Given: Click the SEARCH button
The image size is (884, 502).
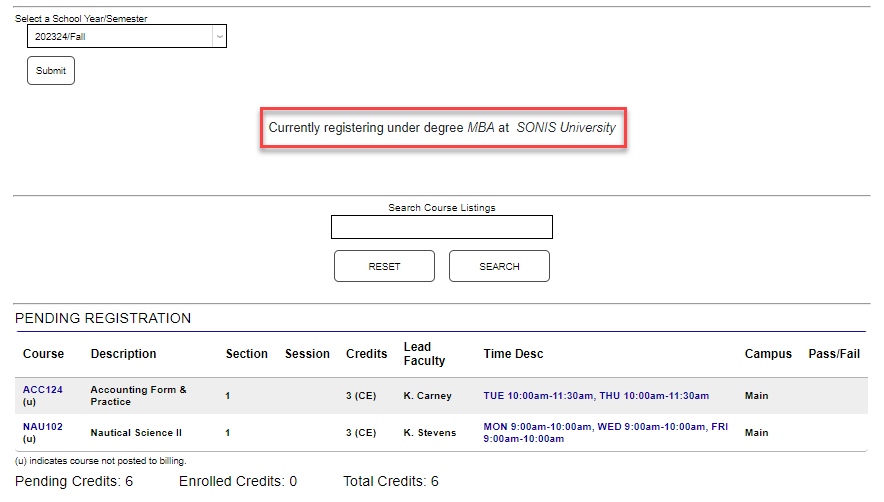Looking at the screenshot, I should click(499, 266).
